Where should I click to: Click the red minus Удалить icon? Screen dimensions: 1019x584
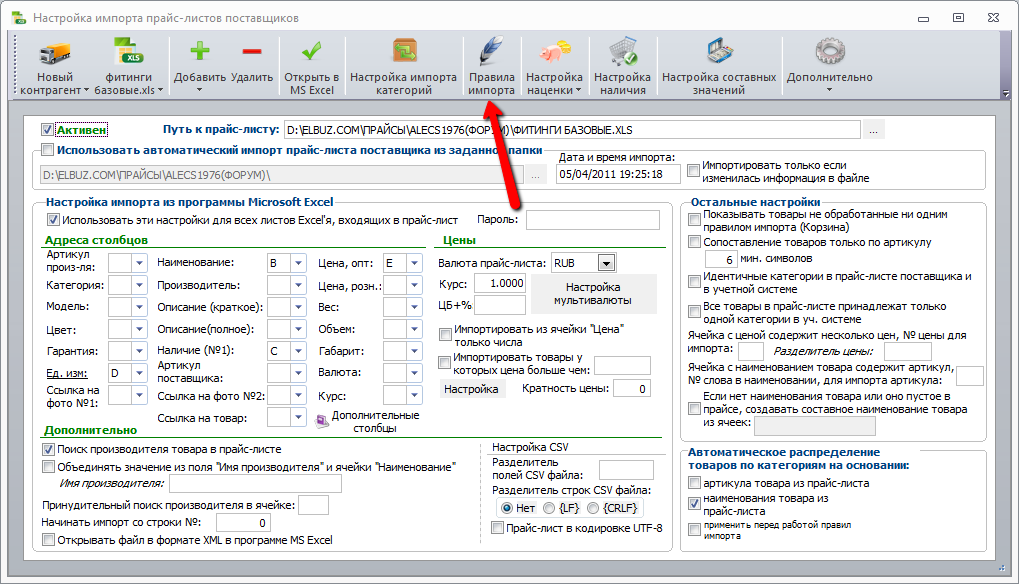pos(252,51)
